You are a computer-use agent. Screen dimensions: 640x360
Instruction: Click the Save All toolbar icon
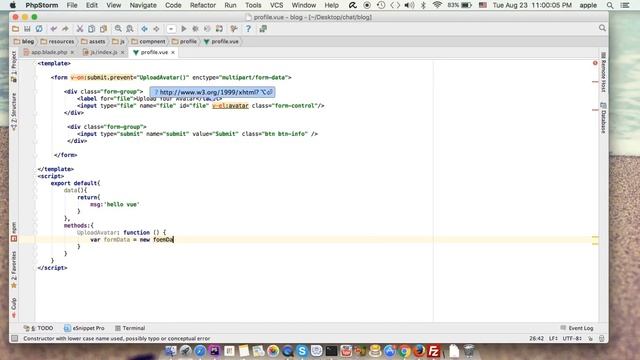pos(27,29)
